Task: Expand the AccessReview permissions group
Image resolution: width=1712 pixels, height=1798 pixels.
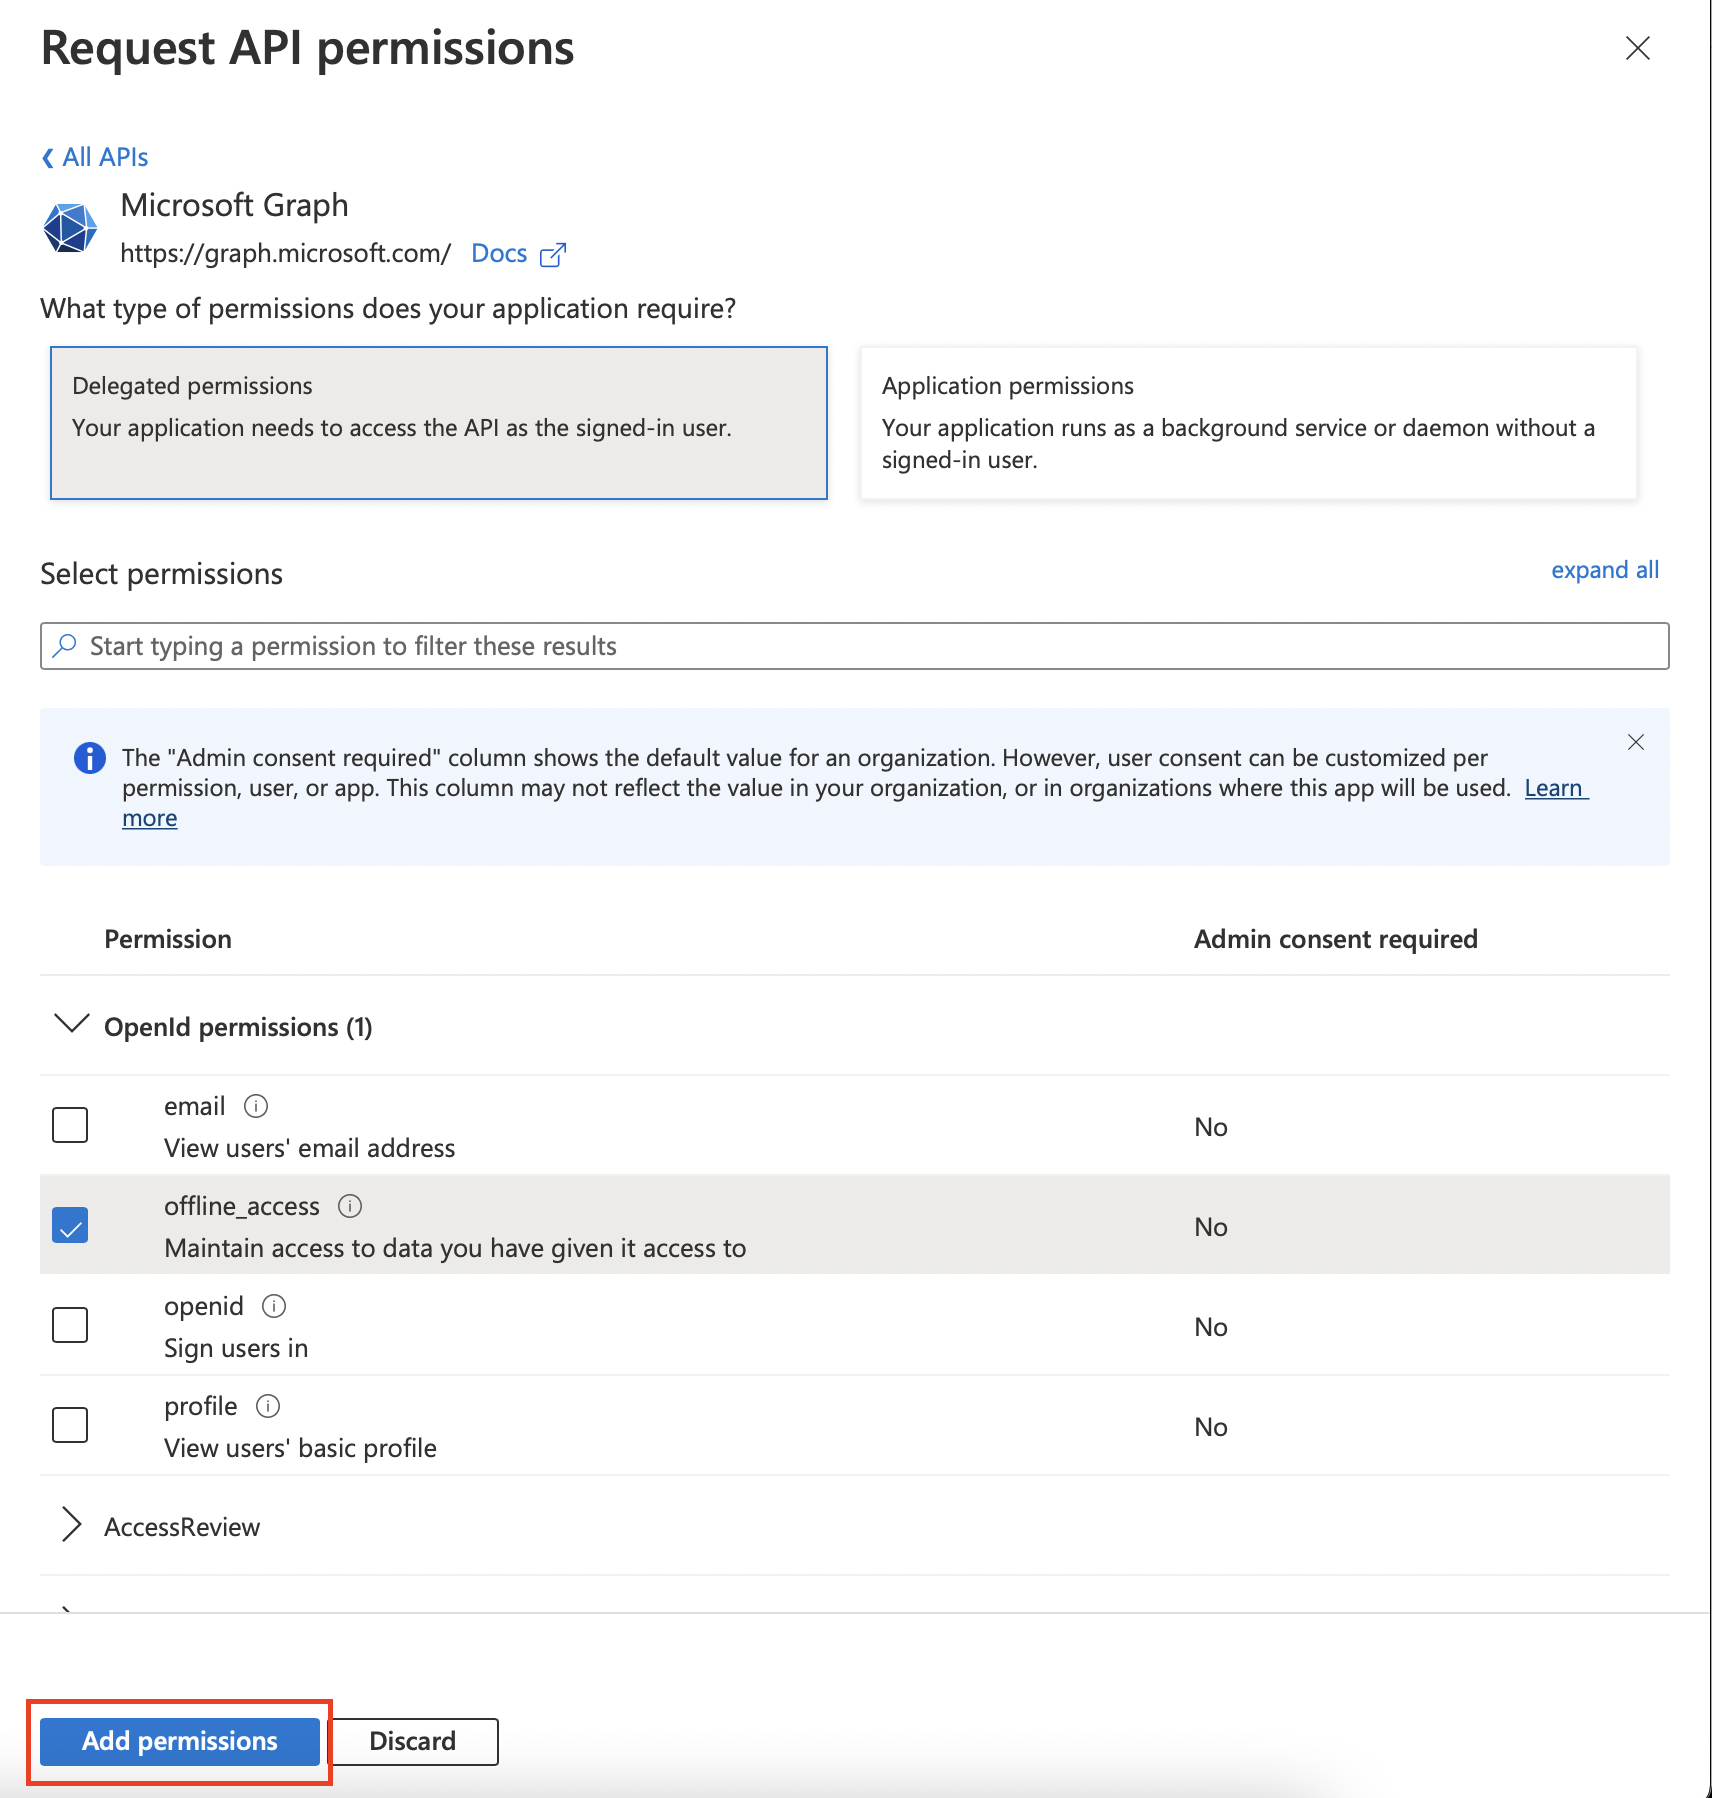Action: (x=70, y=1525)
